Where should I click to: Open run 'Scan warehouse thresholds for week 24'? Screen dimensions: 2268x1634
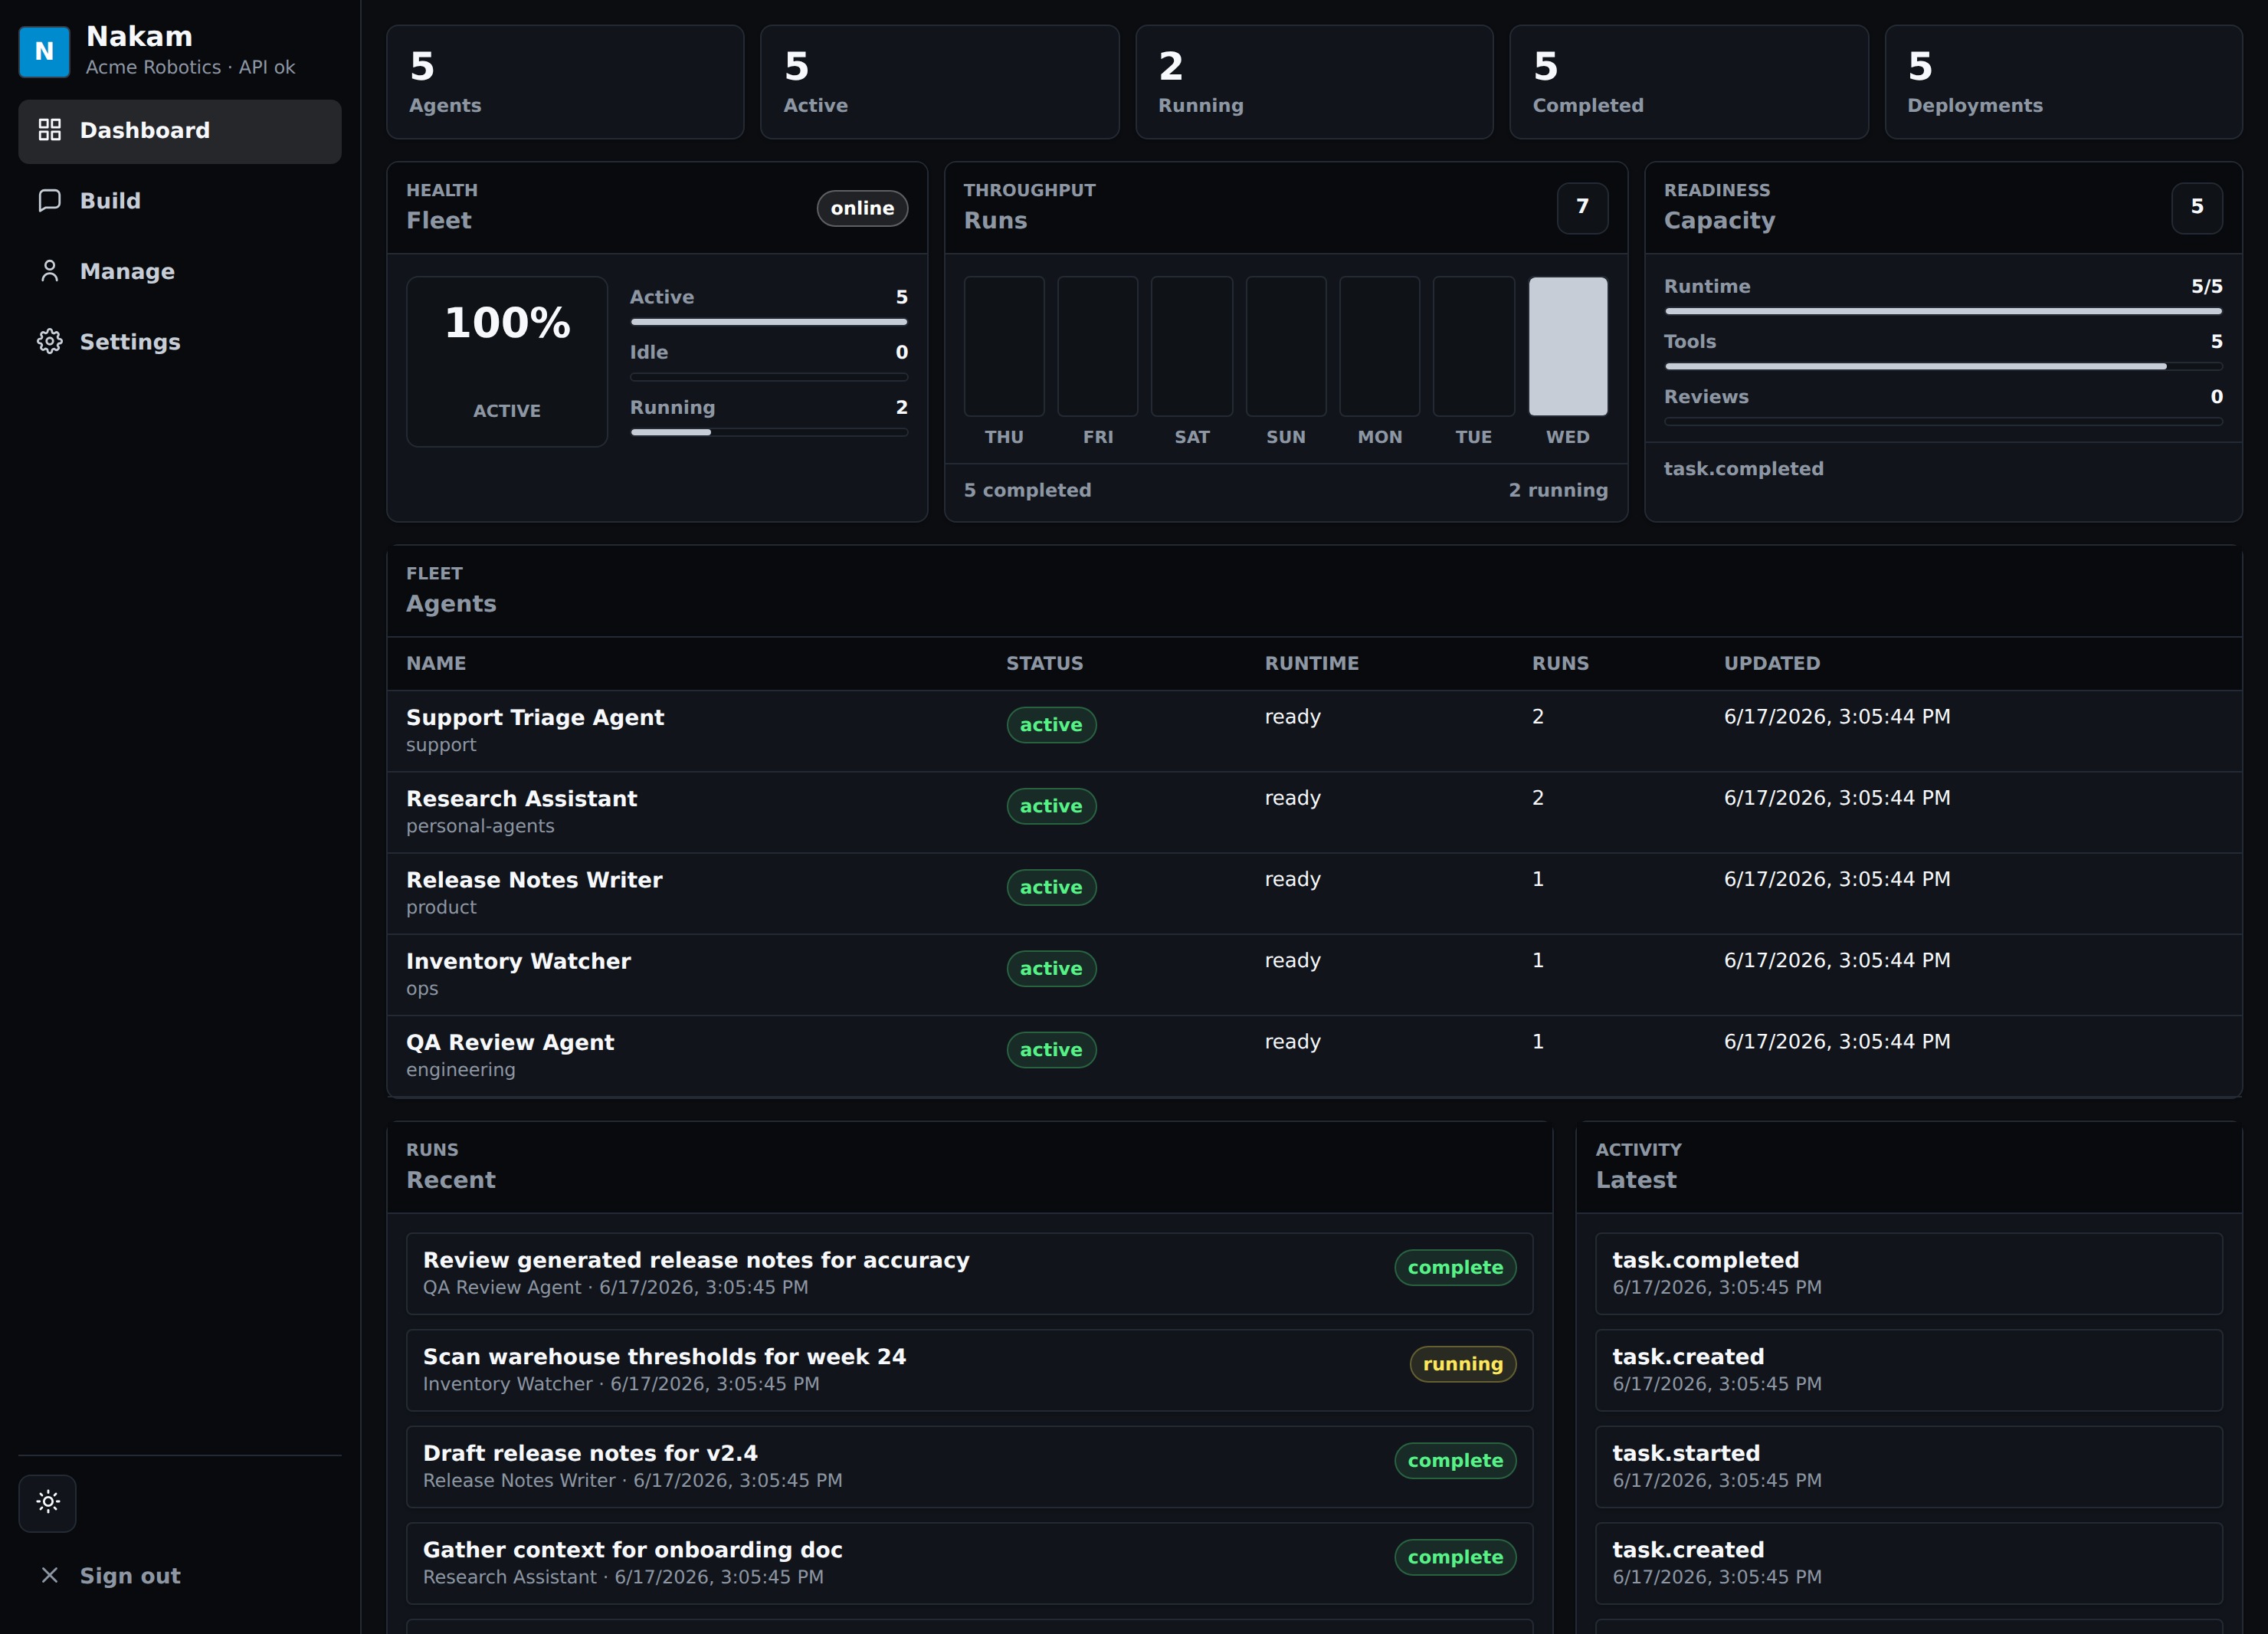coord(969,1370)
